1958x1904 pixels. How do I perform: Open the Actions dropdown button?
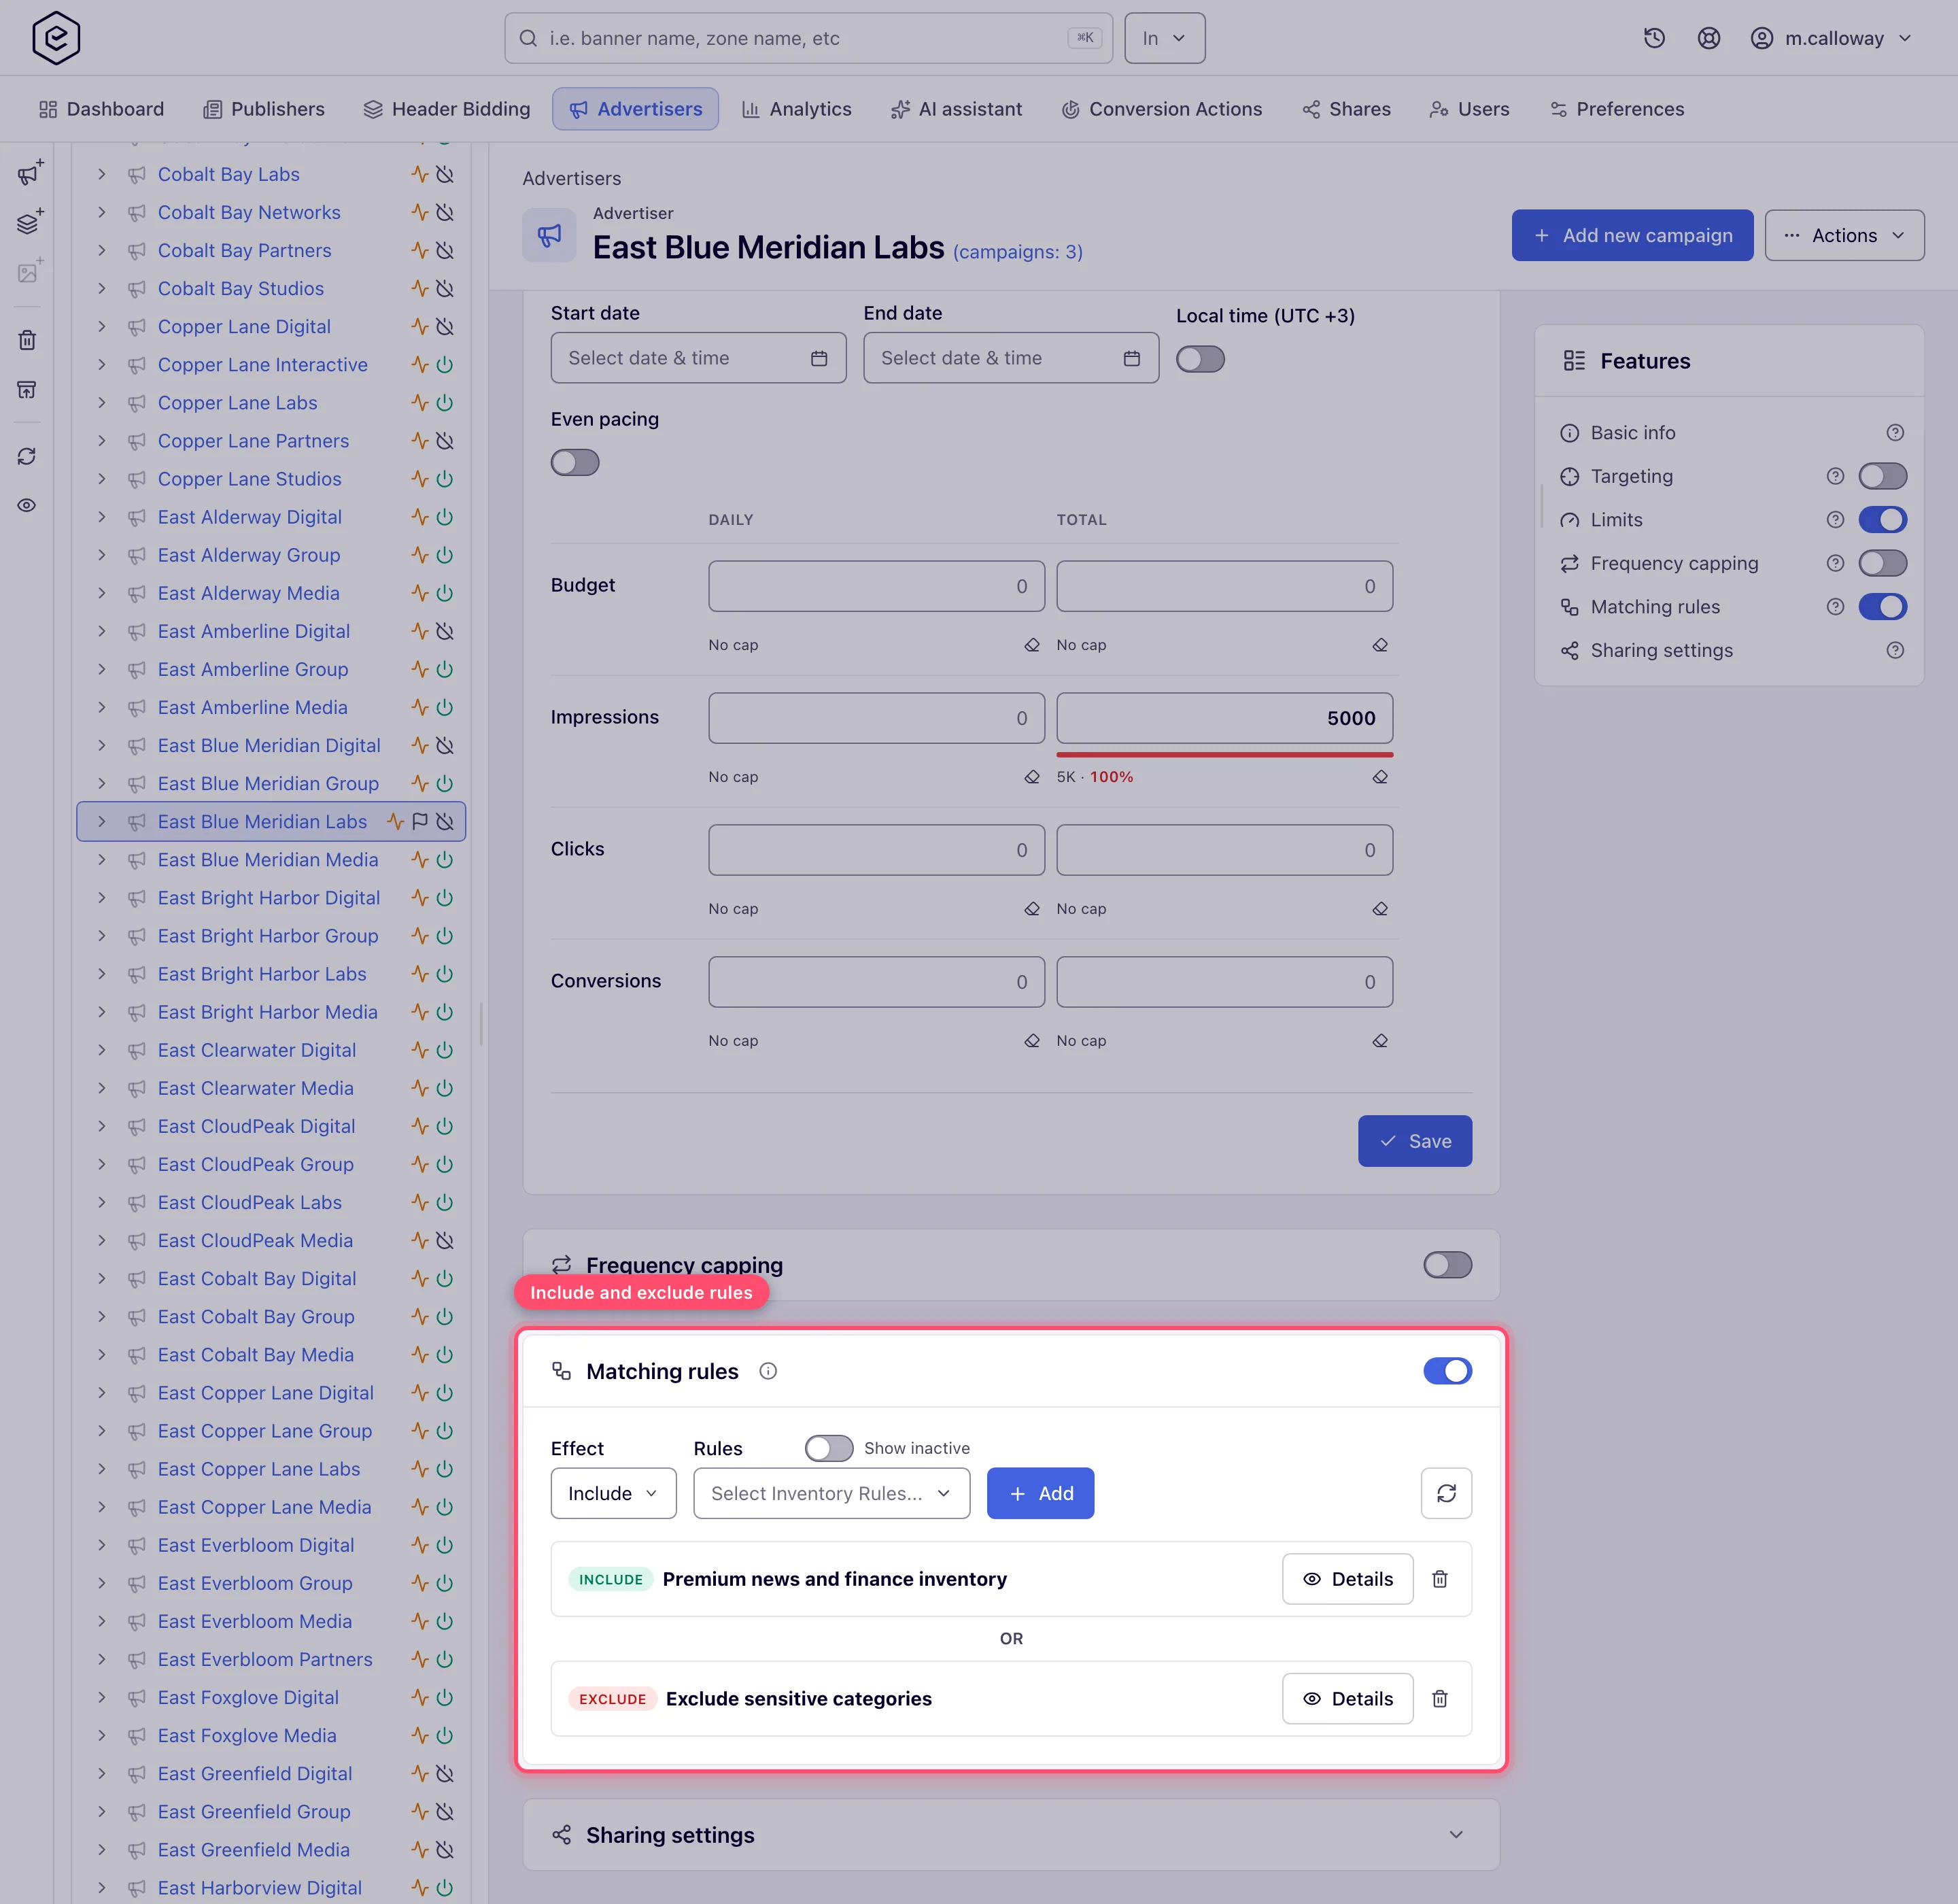click(x=1844, y=235)
